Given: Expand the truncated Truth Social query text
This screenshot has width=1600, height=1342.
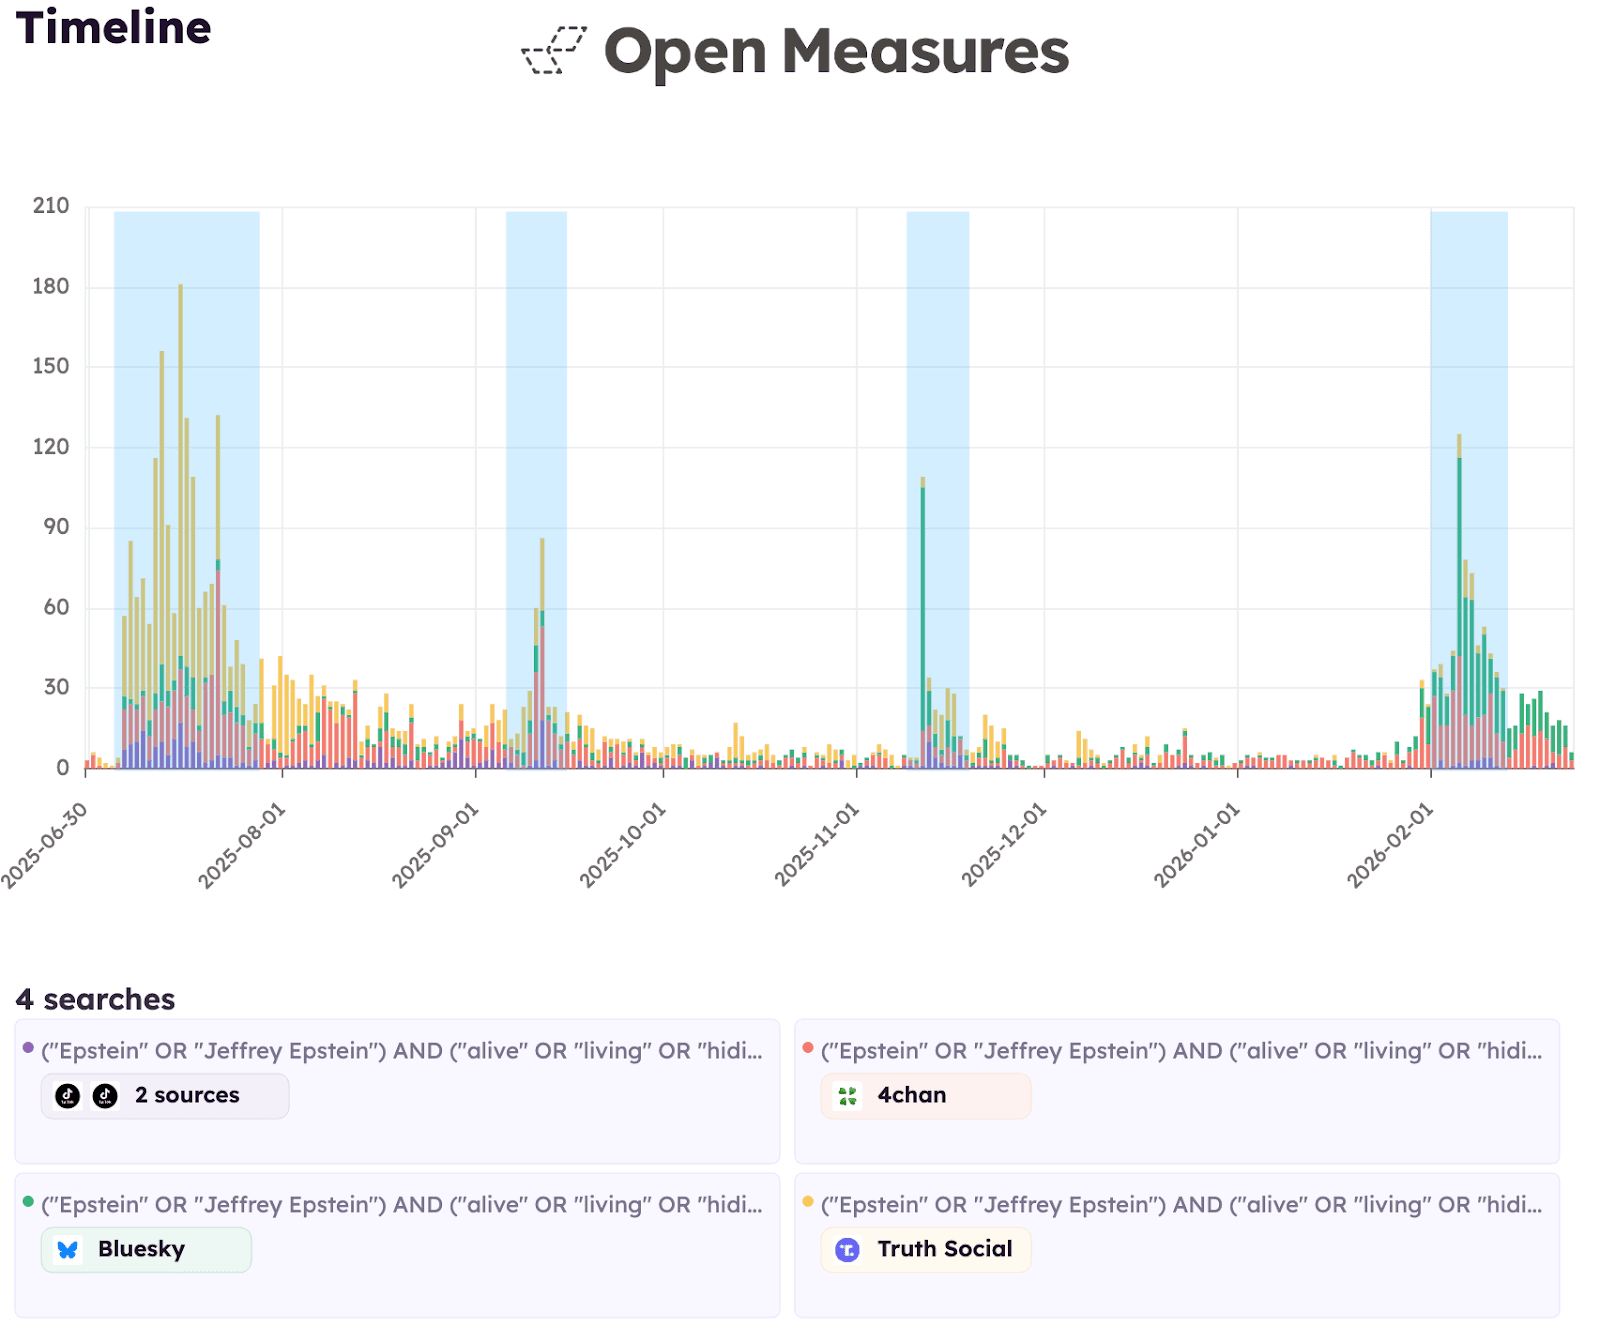Looking at the screenshot, I should [1178, 1205].
